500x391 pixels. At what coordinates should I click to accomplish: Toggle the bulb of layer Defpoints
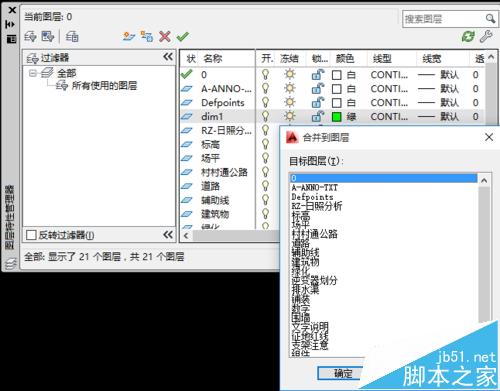tap(265, 102)
